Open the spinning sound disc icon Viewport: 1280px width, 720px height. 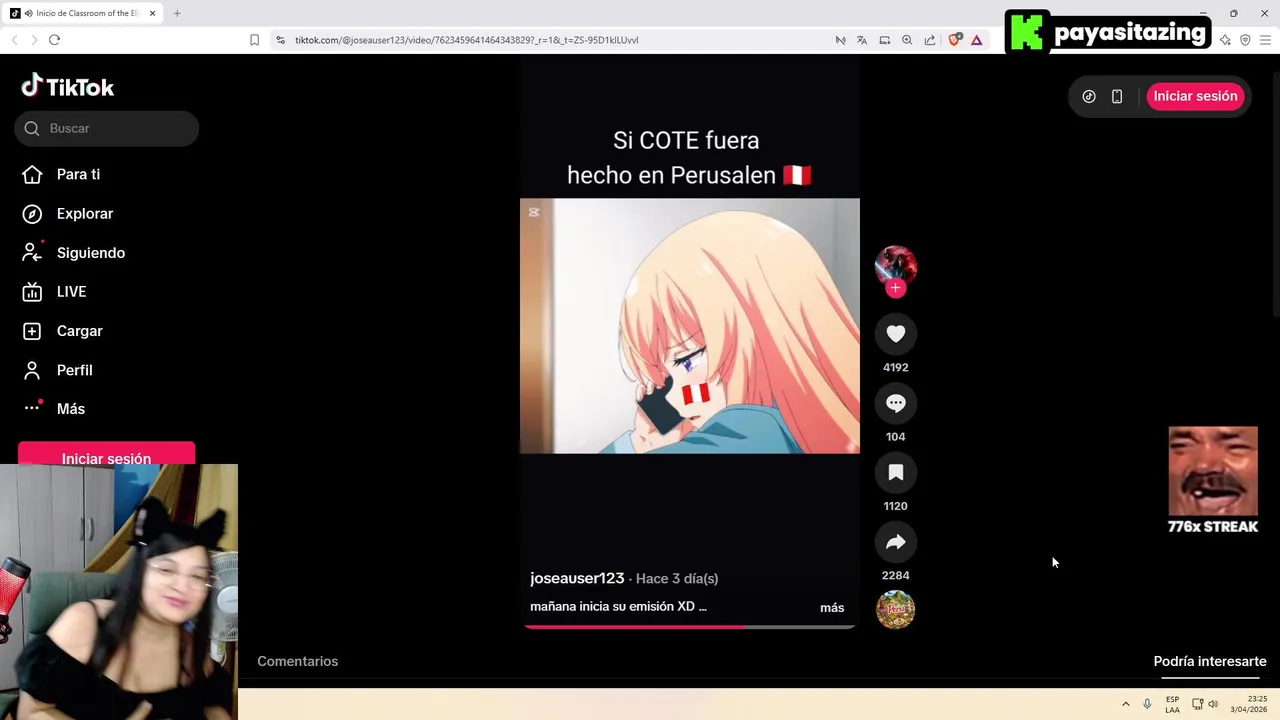tap(895, 609)
